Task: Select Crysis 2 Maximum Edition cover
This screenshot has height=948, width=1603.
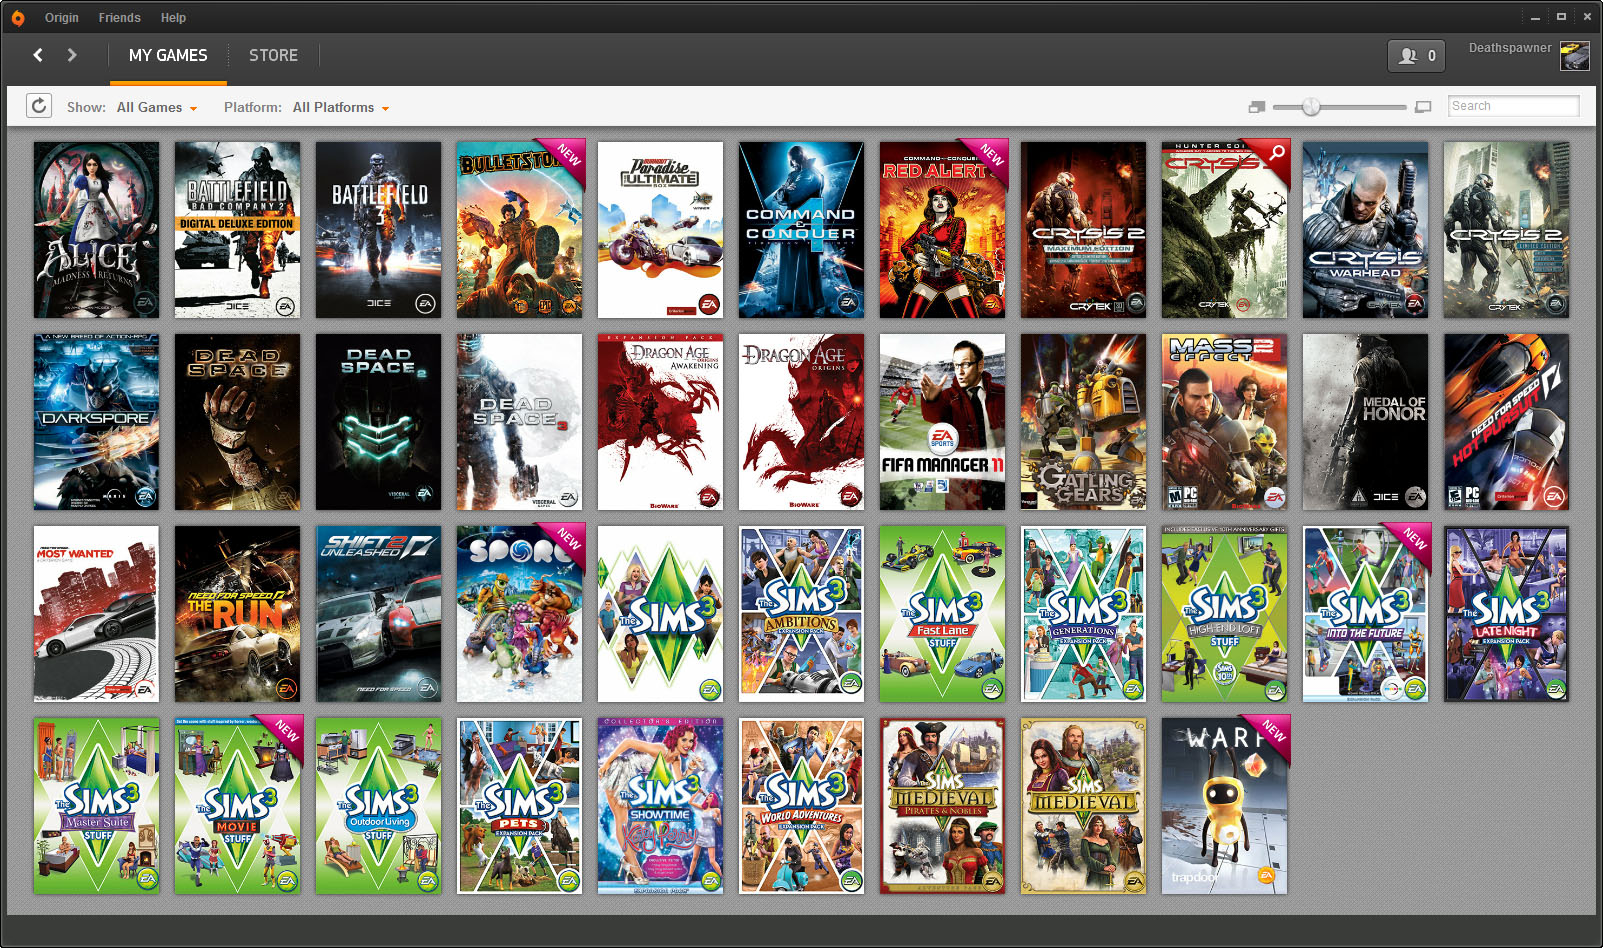Action: pos(1083,230)
